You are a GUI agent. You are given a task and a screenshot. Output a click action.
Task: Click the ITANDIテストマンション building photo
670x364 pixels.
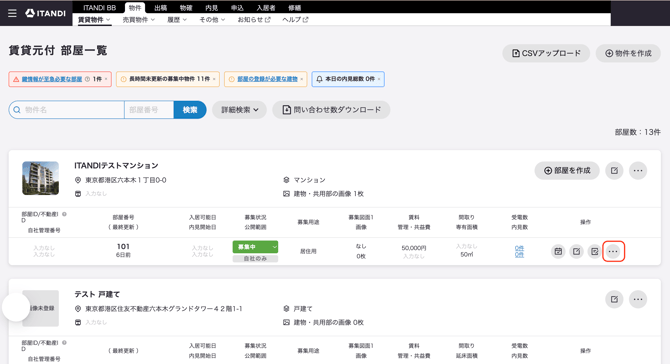[x=41, y=178]
